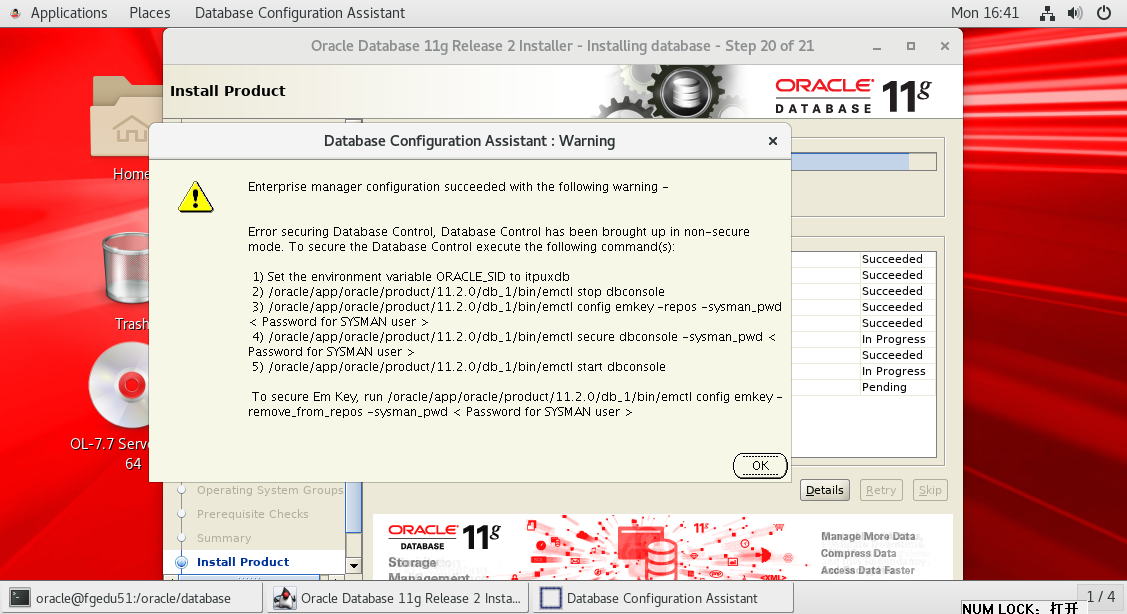This screenshot has width=1127, height=614.
Task: Click the clock showing Mon 16:41
Action: [985, 13]
